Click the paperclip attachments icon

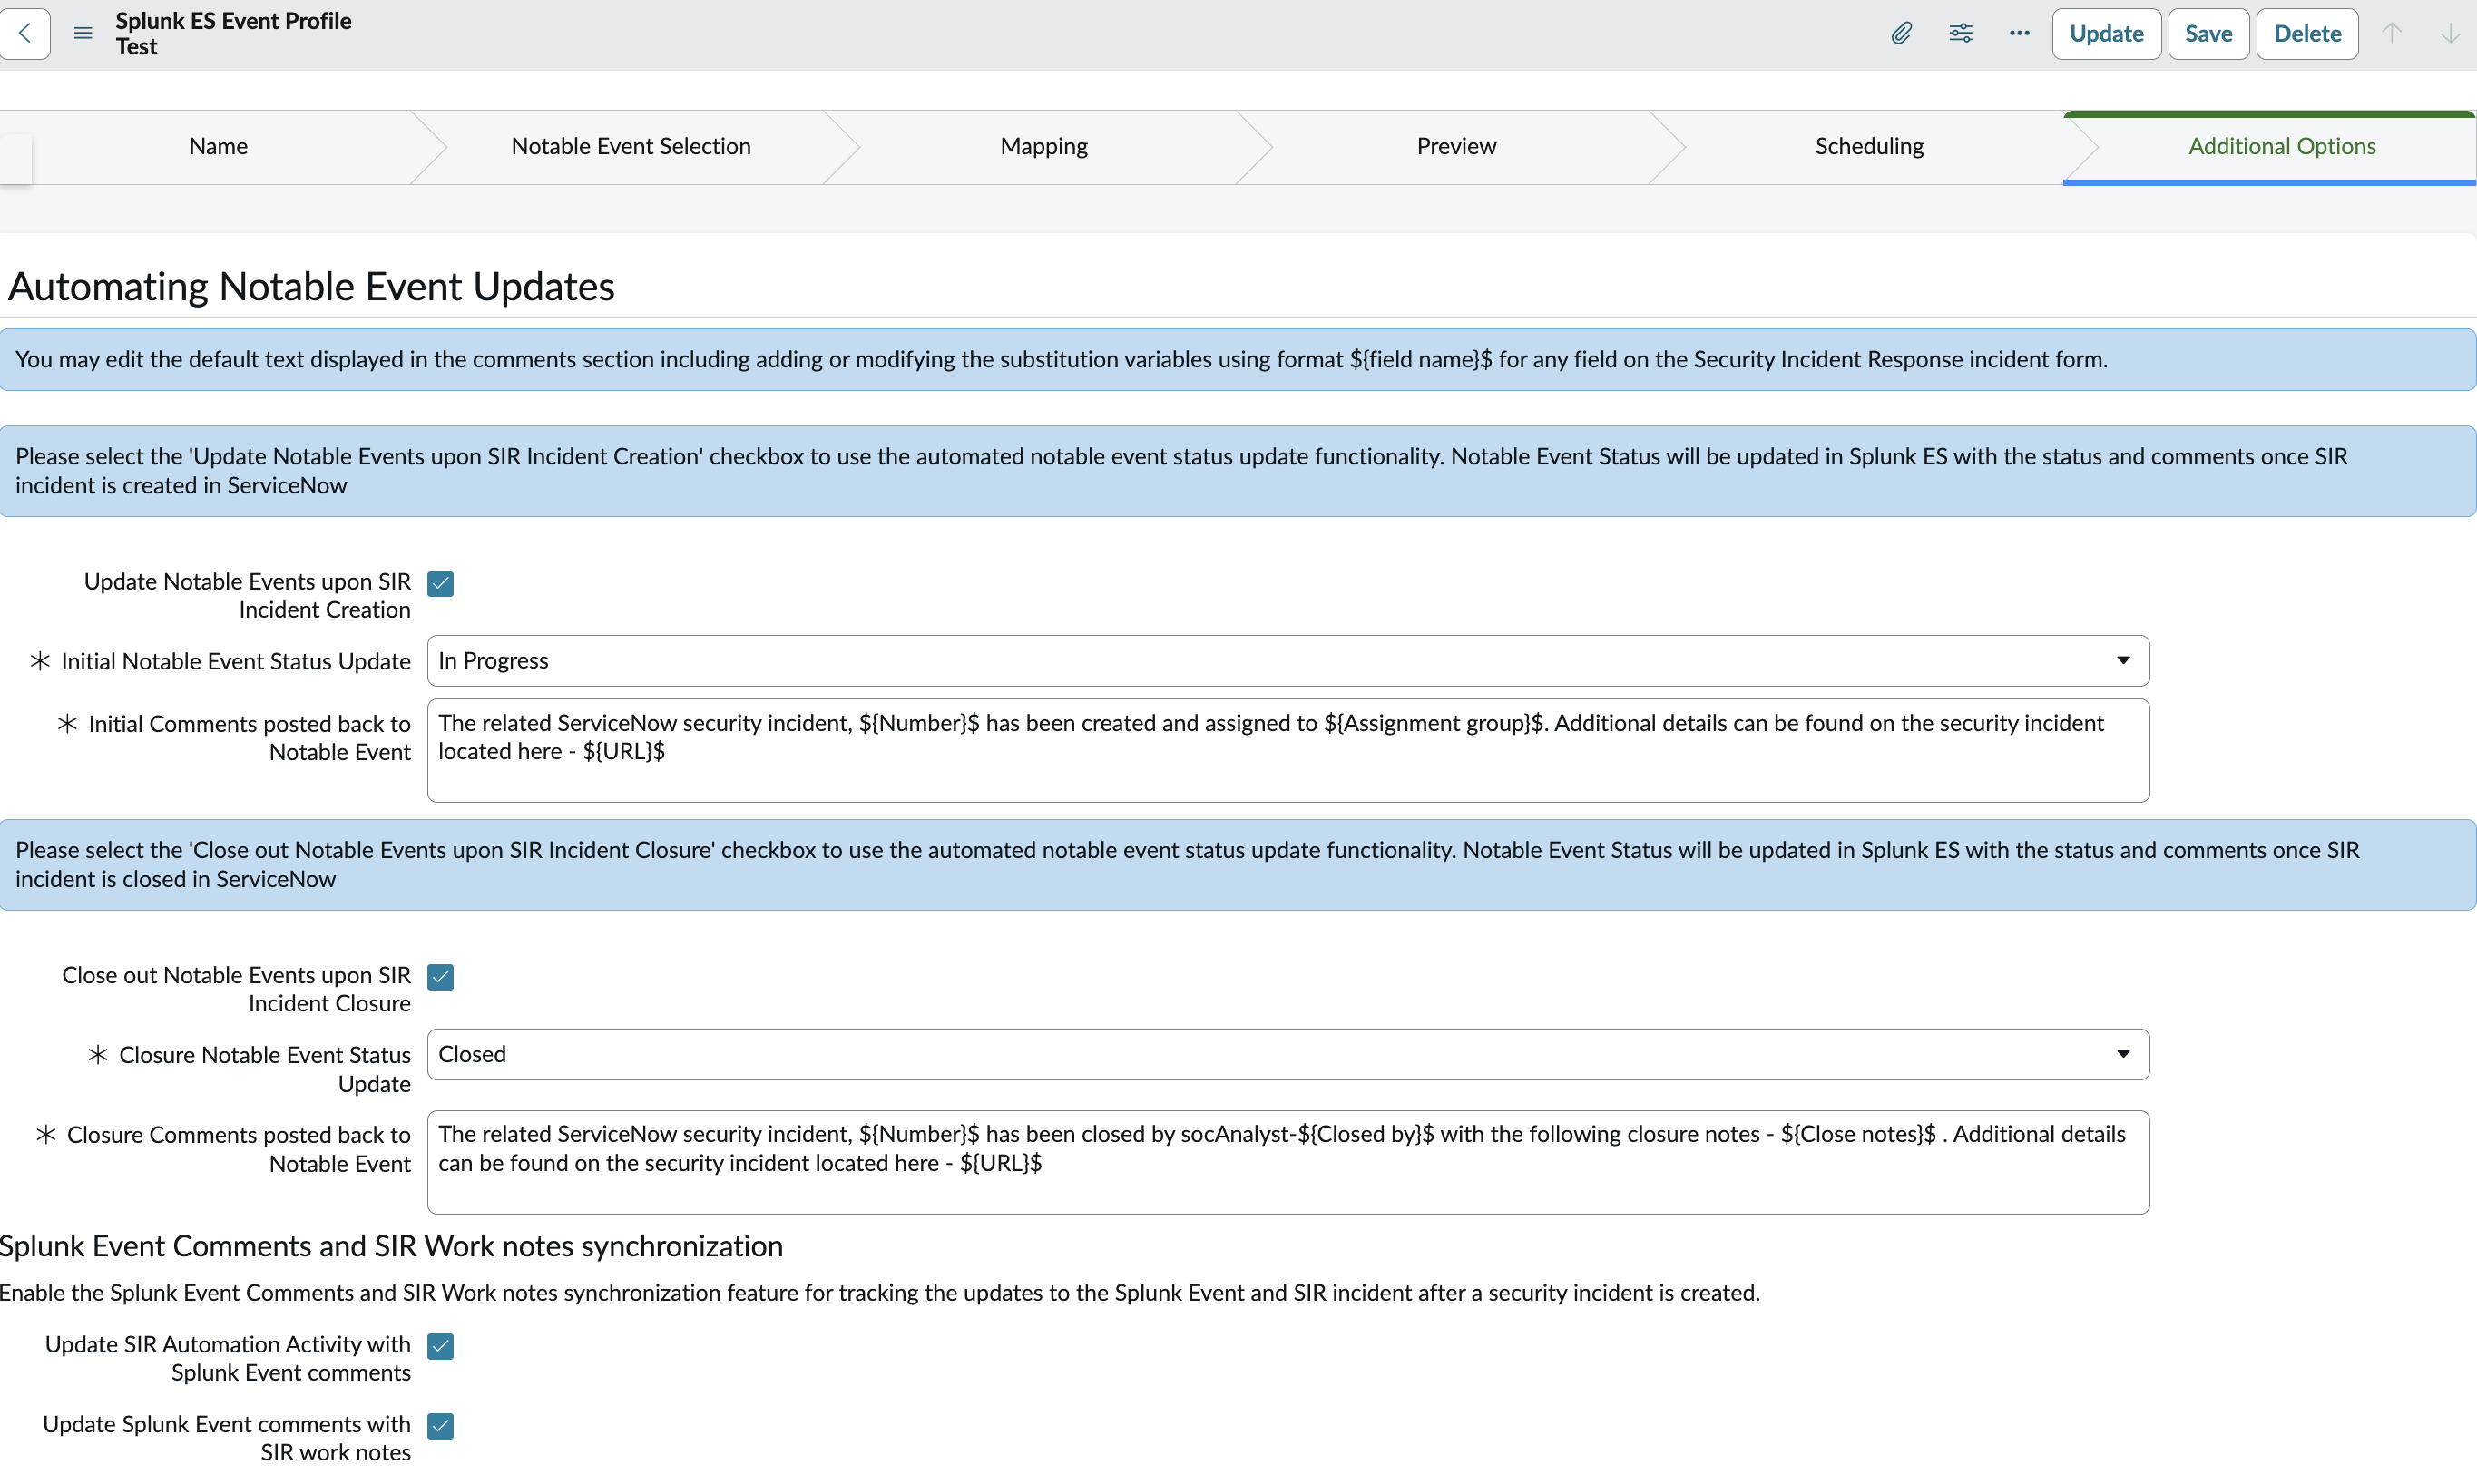pyautogui.click(x=1901, y=33)
